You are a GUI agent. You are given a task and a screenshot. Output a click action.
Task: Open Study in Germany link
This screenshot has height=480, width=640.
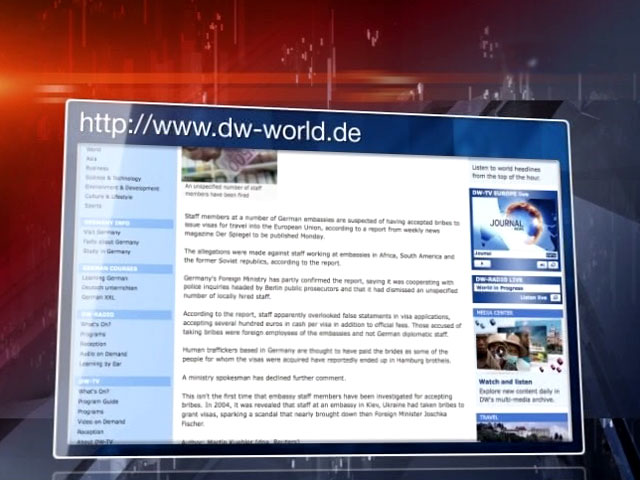(107, 251)
